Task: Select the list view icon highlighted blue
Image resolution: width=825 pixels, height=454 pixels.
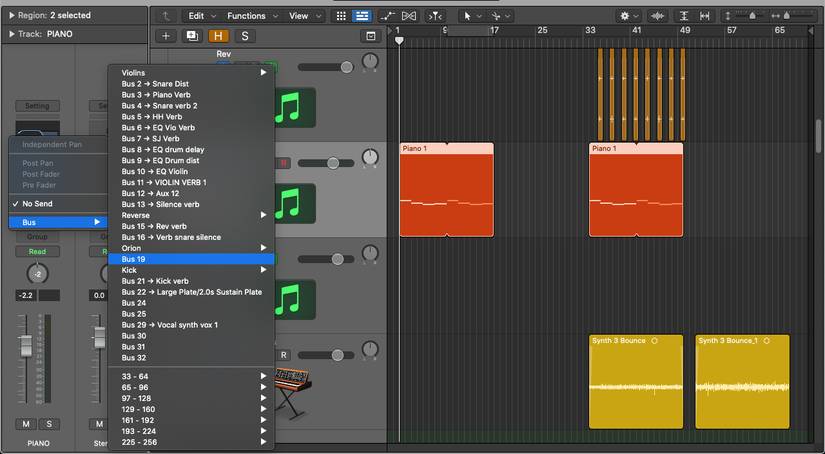Action: pos(362,16)
